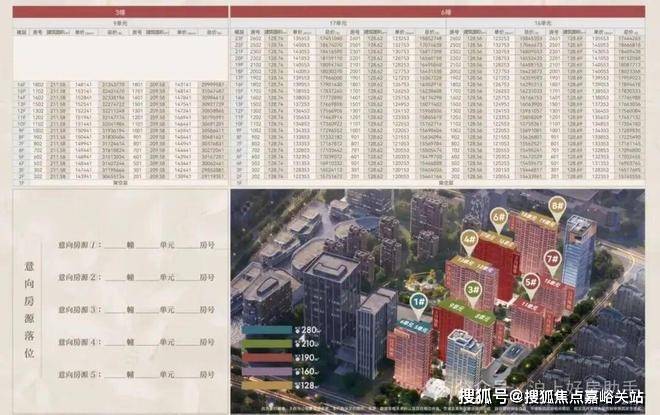Click the yellow 128㎡ legend swatch
This screenshot has width=660, height=415.
268,385
